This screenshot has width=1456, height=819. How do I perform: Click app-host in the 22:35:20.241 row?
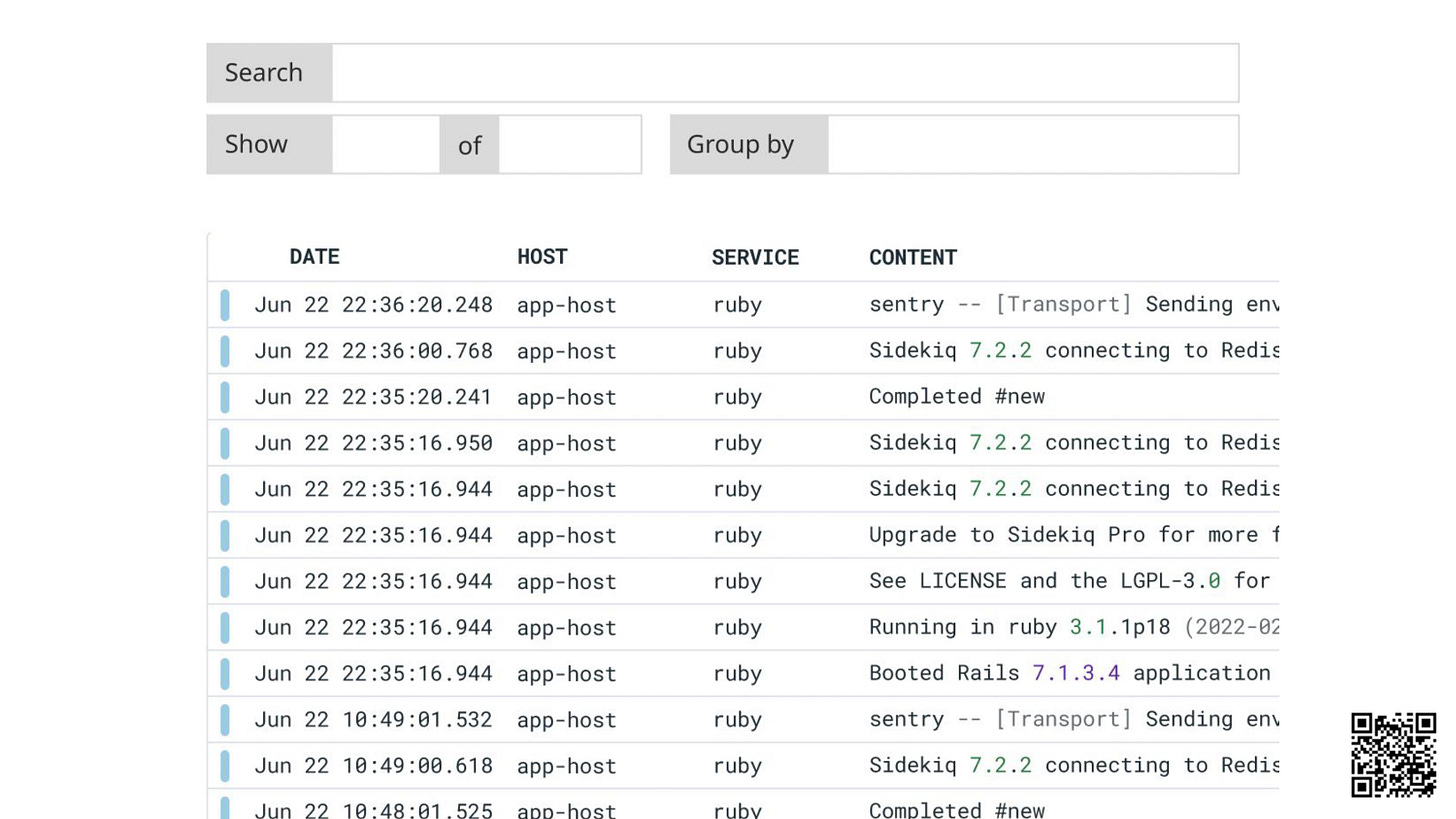[567, 398]
